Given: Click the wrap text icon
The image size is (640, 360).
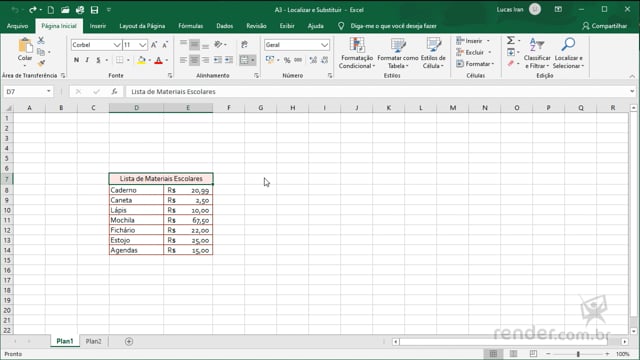Looking at the screenshot, I should pyautogui.click(x=244, y=44).
